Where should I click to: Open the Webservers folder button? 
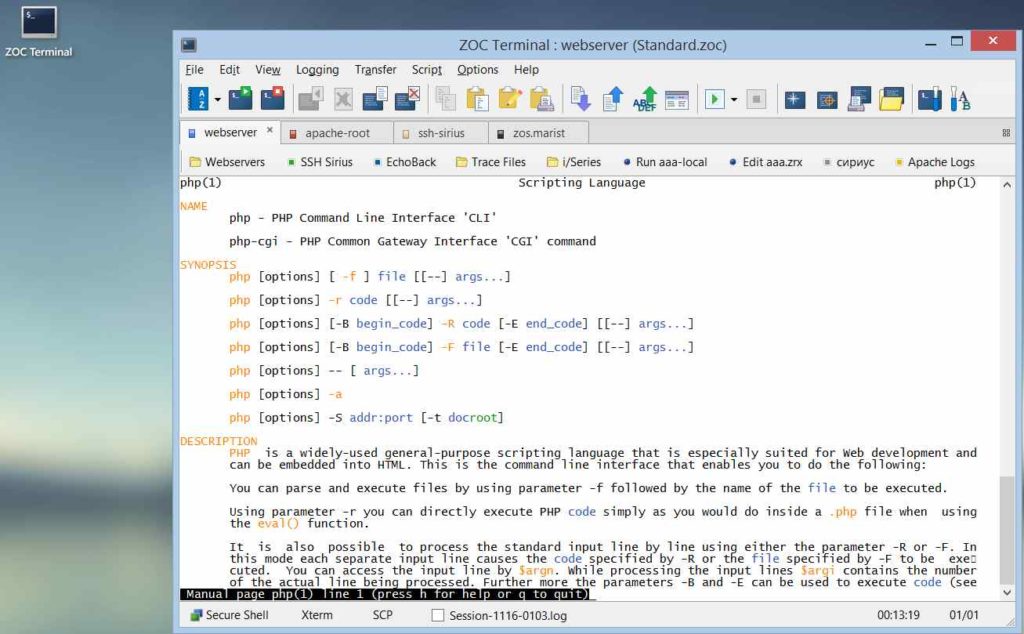pos(227,162)
